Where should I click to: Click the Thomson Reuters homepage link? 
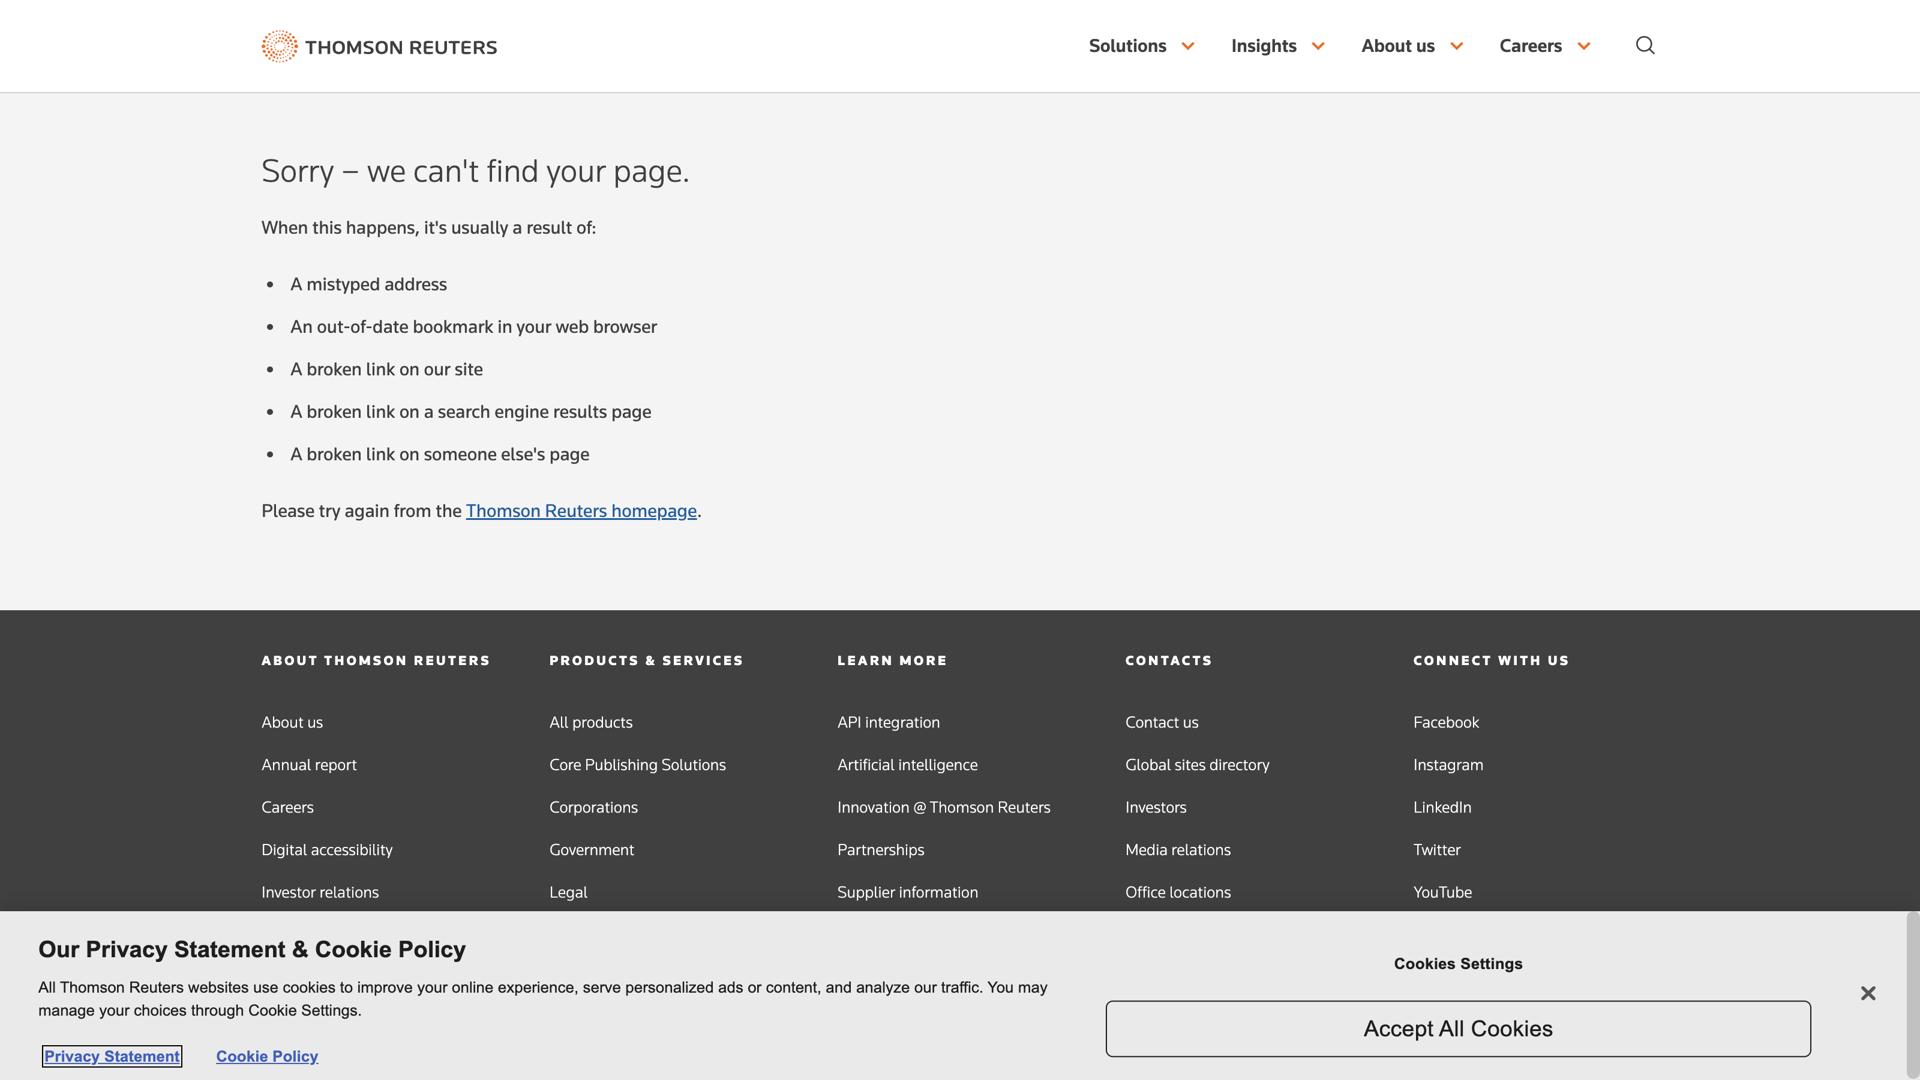point(581,511)
